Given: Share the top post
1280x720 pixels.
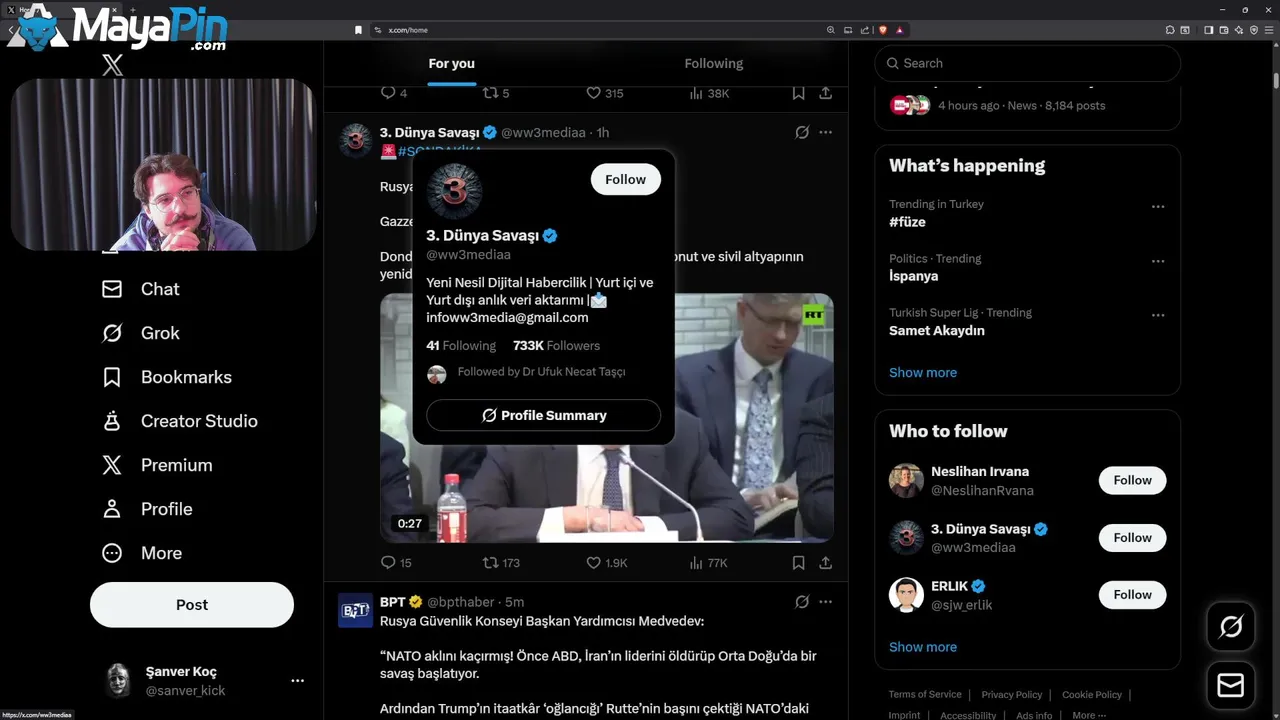Looking at the screenshot, I should pyautogui.click(x=826, y=93).
